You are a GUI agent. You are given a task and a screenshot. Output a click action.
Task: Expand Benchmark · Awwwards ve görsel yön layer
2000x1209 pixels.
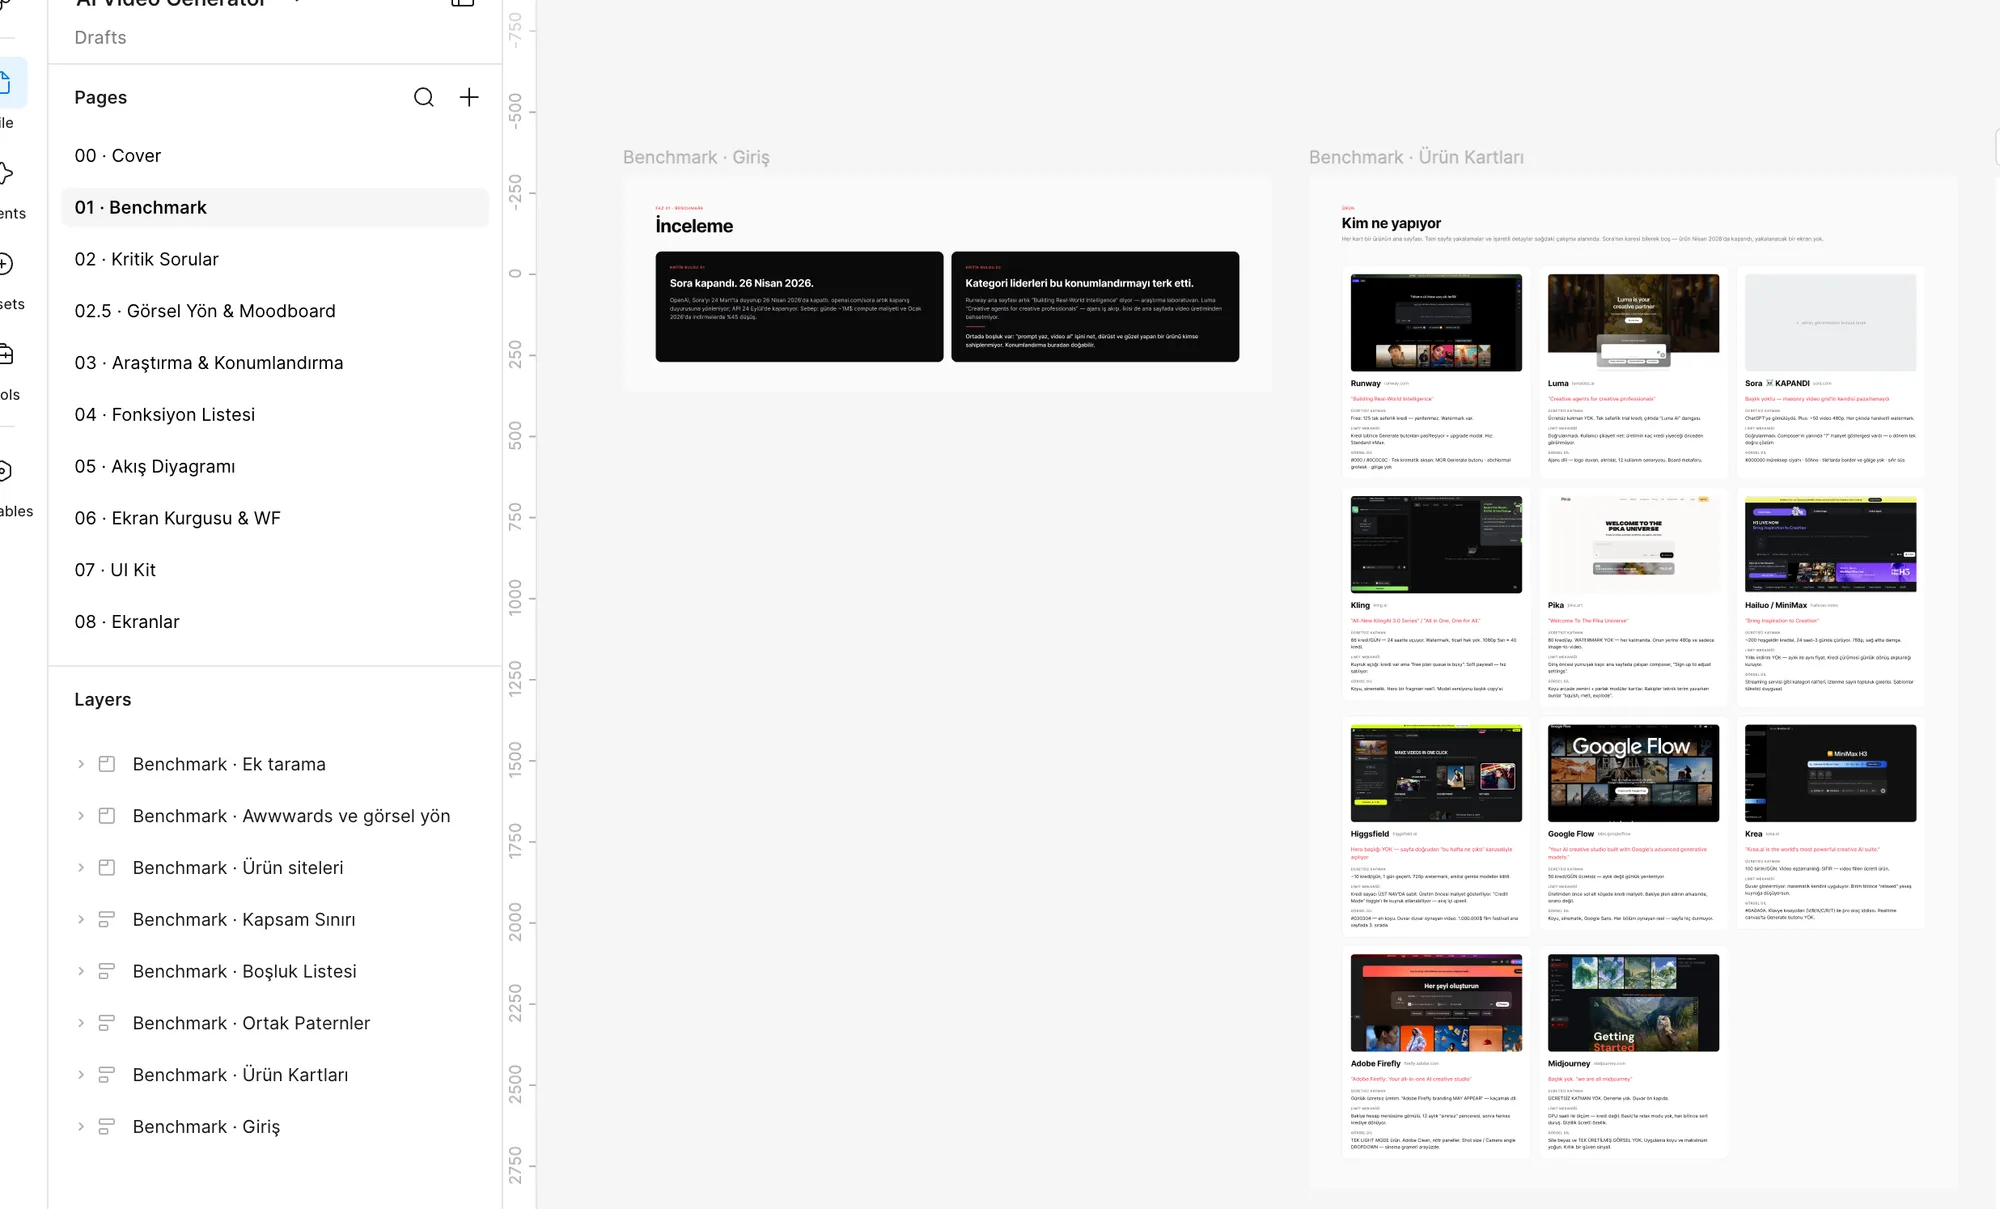(x=81, y=816)
